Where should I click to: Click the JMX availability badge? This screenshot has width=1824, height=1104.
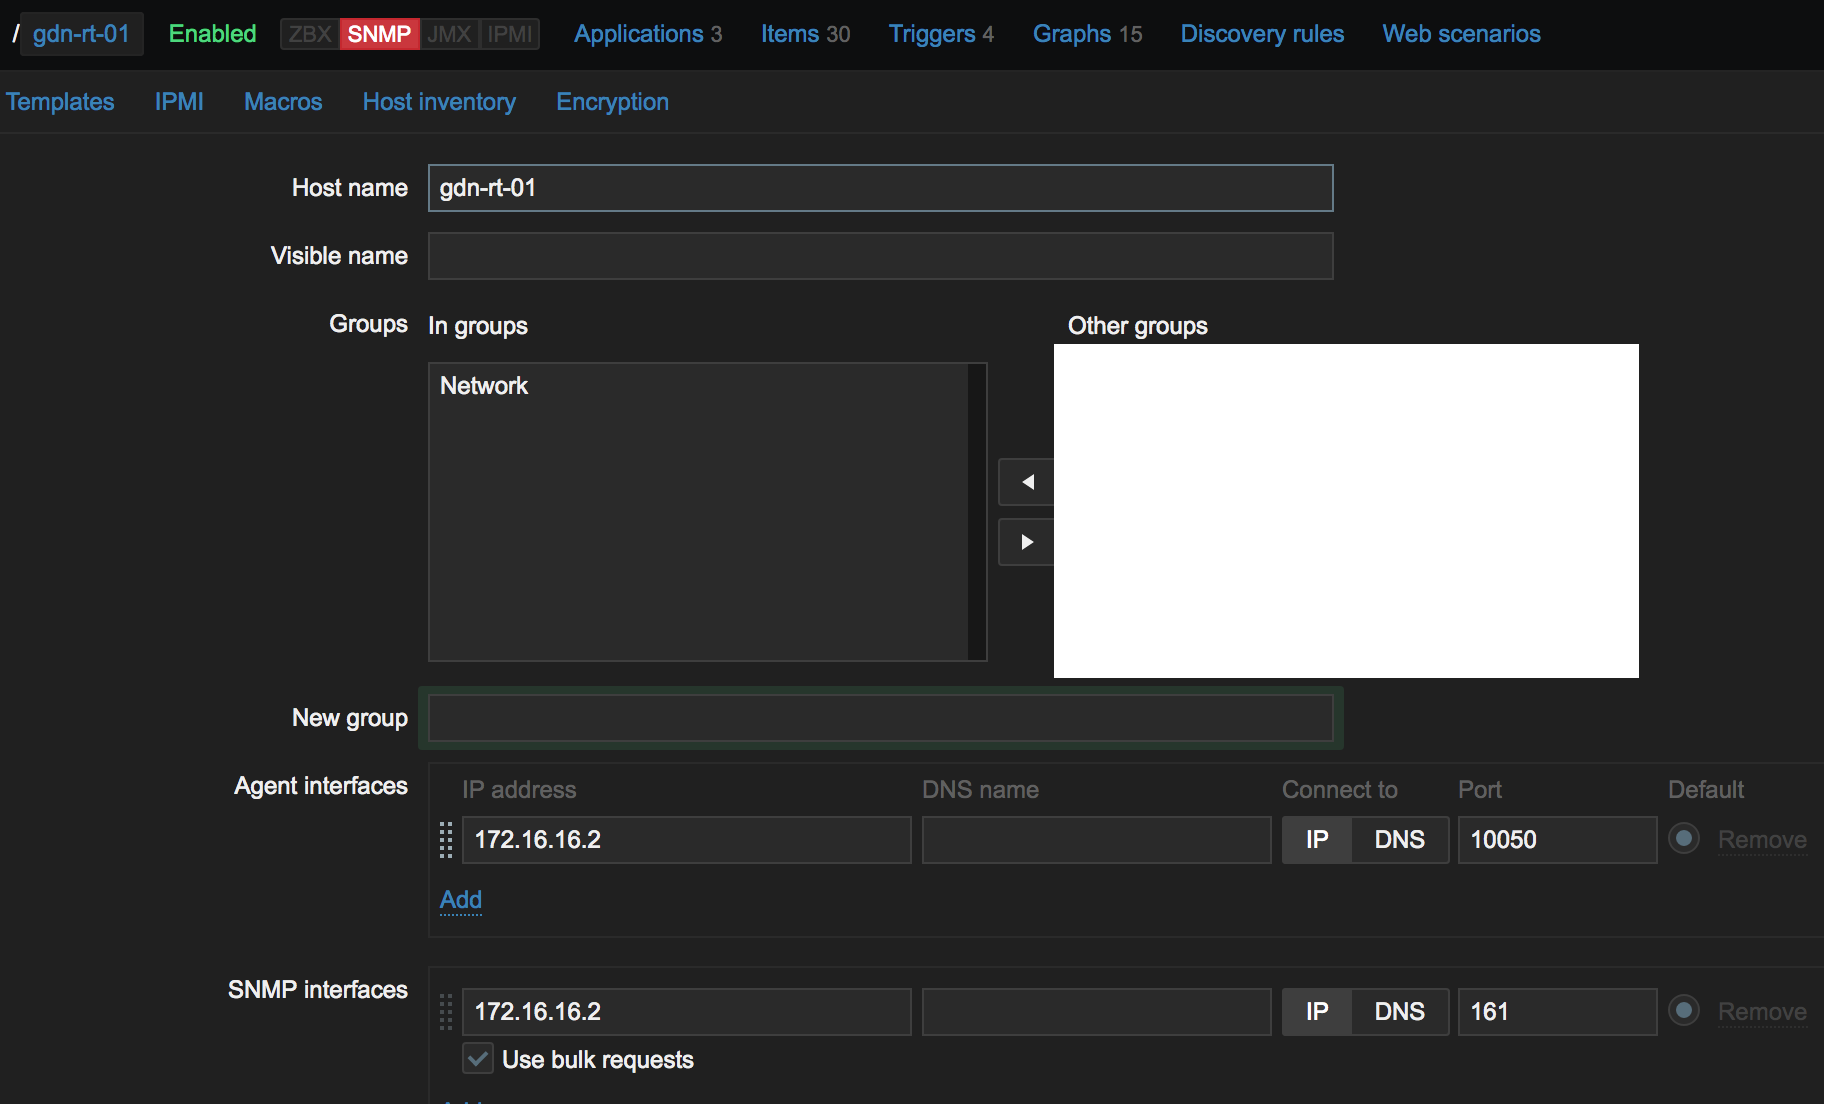click(449, 34)
